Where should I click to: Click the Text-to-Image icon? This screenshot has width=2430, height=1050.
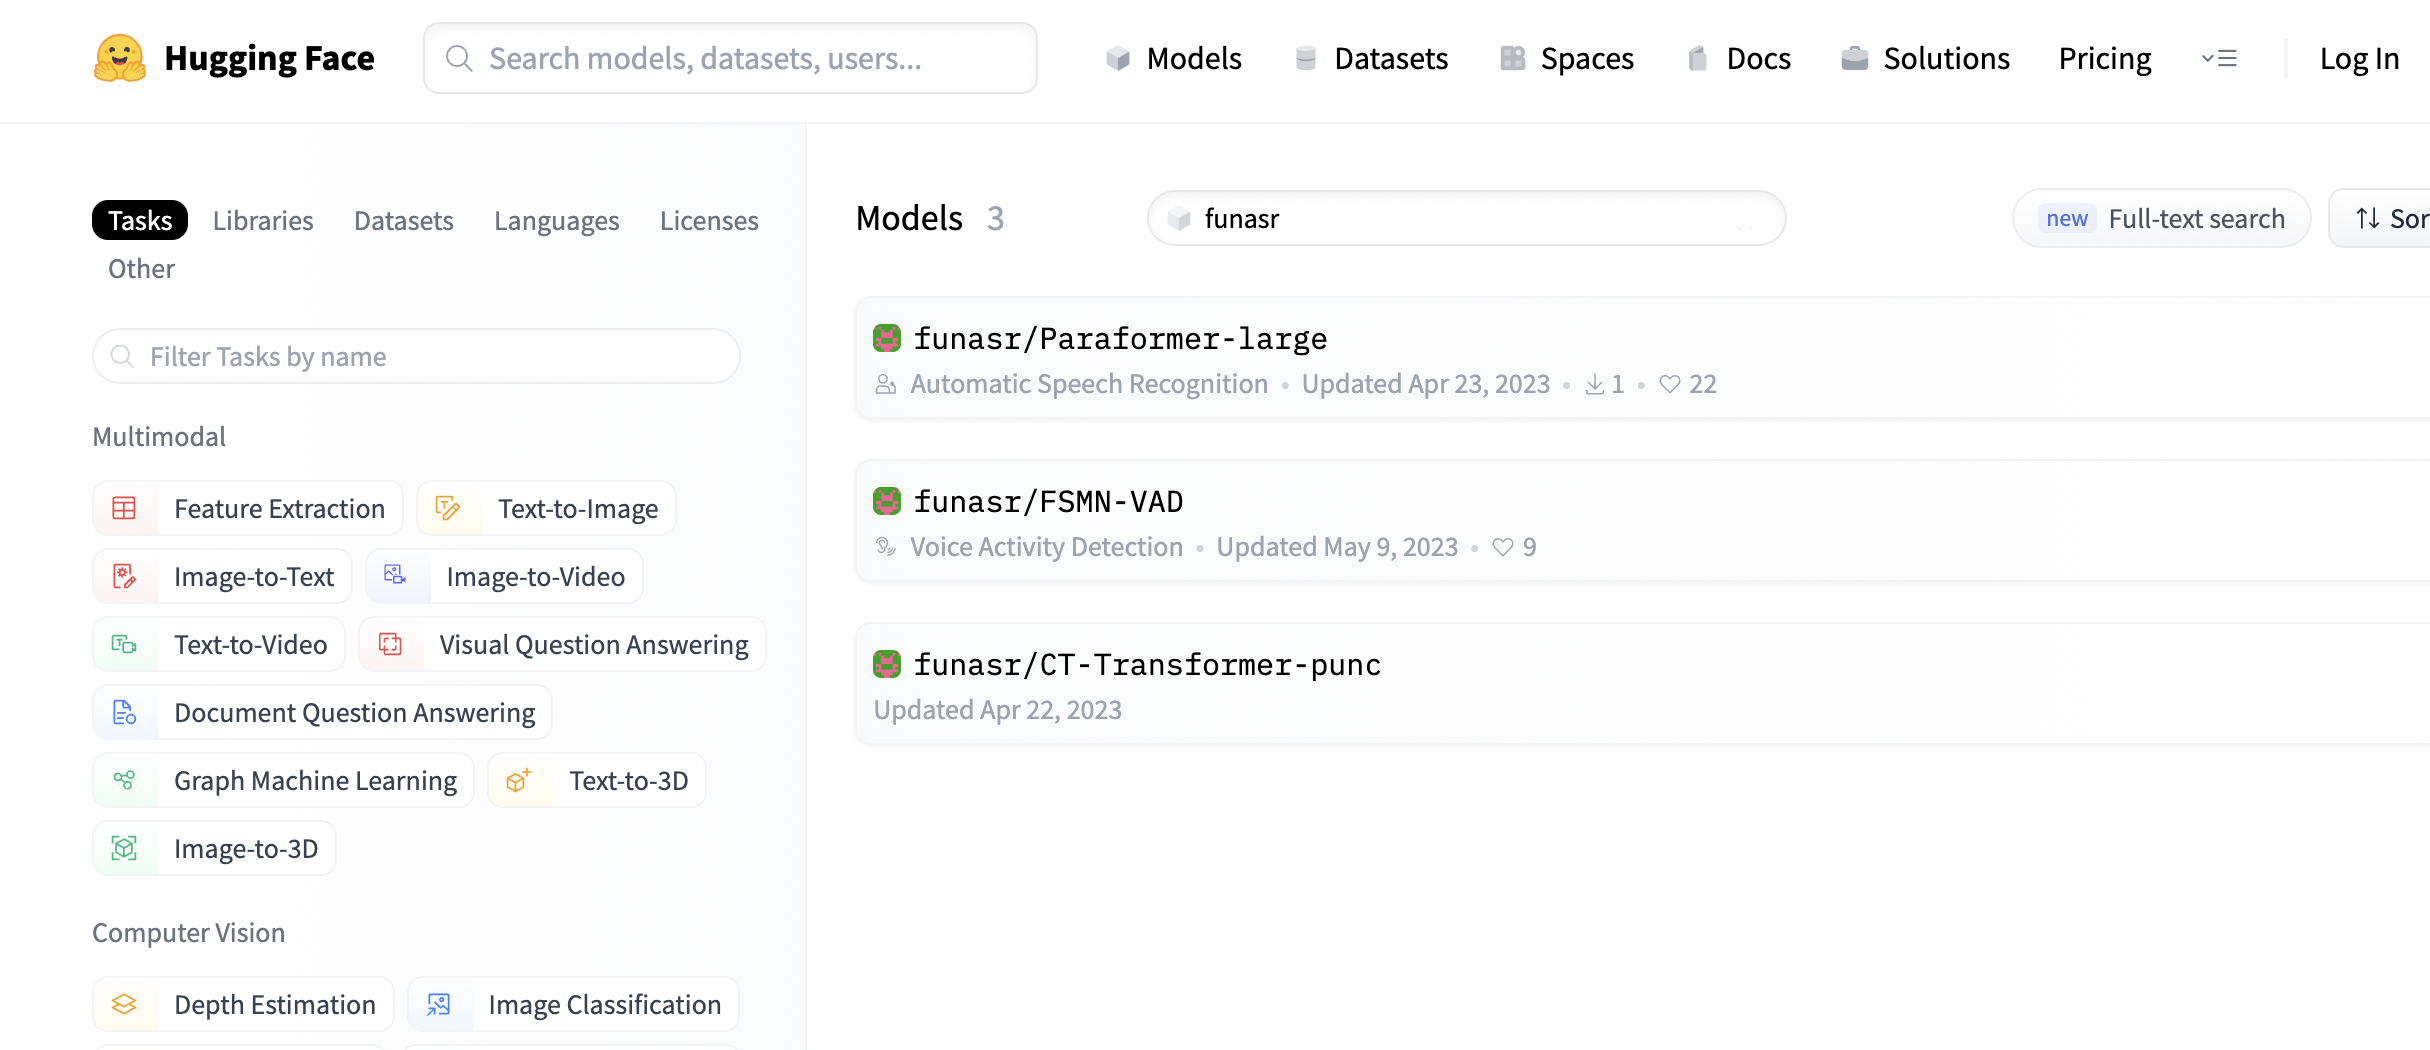tap(448, 508)
